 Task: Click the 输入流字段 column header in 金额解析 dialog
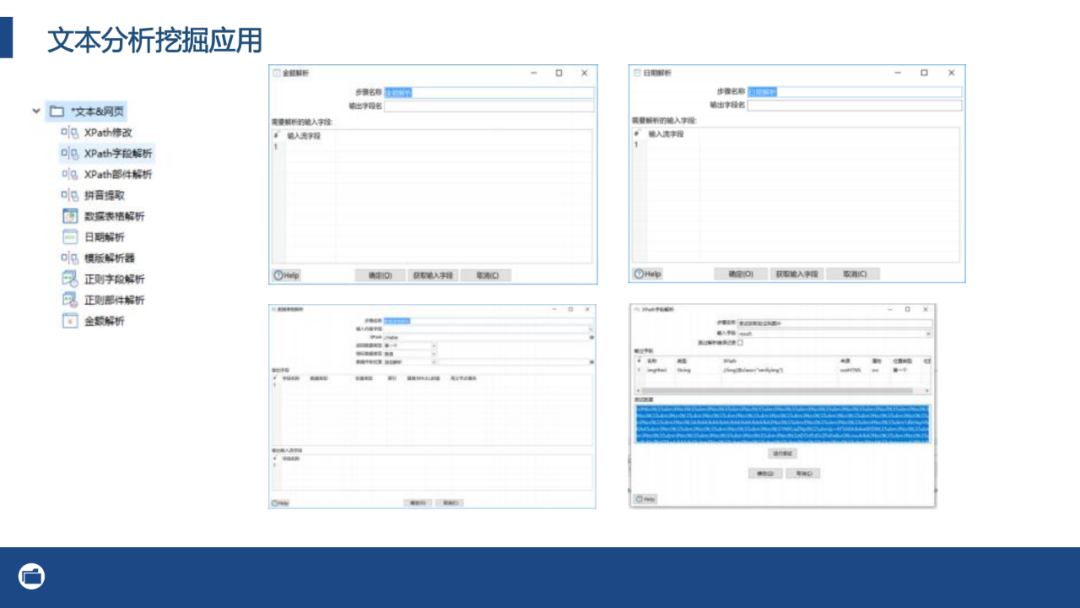pyautogui.click(x=304, y=136)
